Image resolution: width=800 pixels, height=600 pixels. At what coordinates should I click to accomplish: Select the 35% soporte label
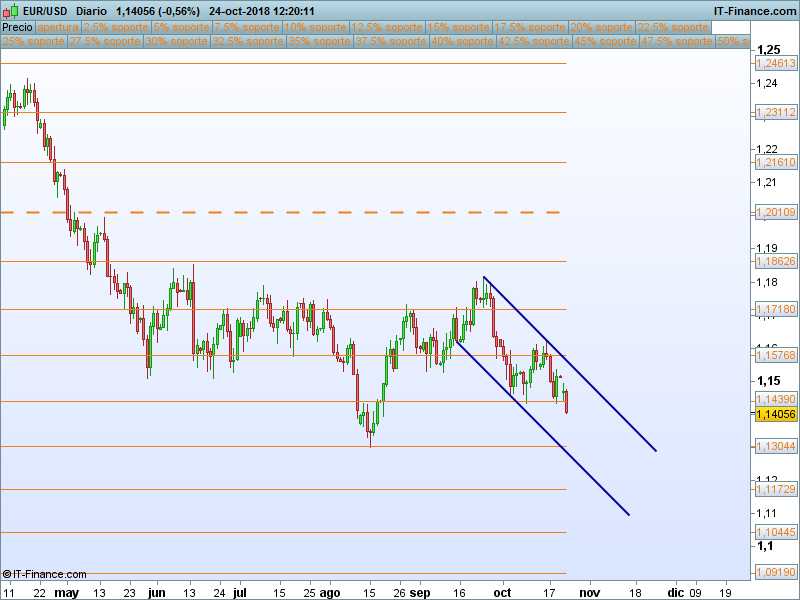click(319, 41)
